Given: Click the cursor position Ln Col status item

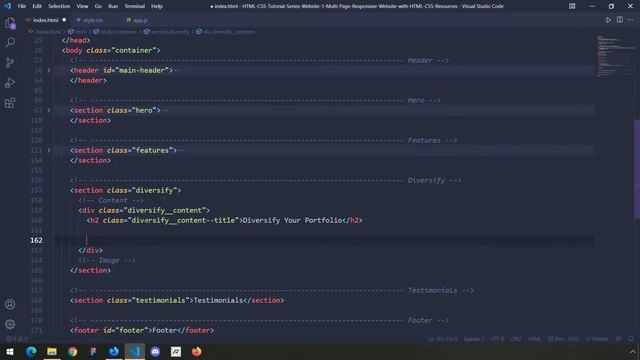Looking at the screenshot, I should (443, 339).
